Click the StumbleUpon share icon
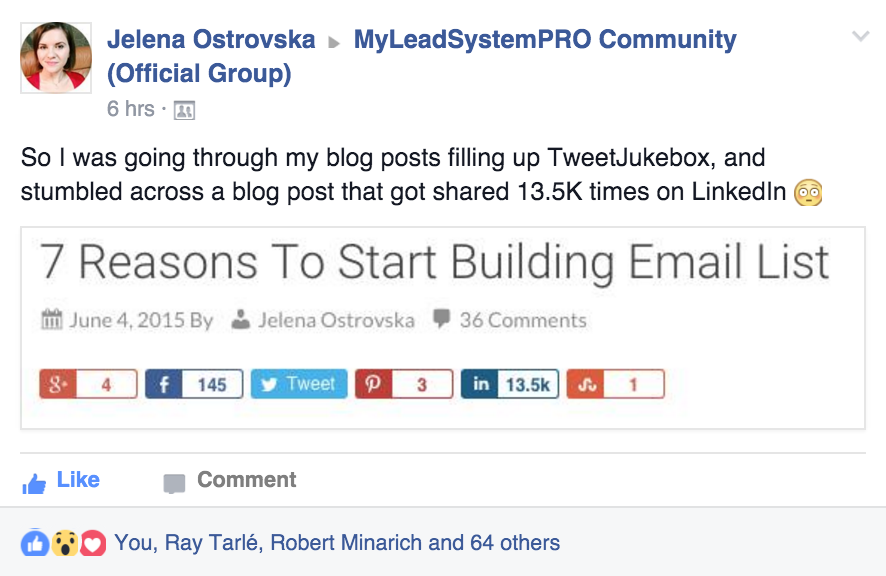The image size is (886, 576). click(x=585, y=384)
